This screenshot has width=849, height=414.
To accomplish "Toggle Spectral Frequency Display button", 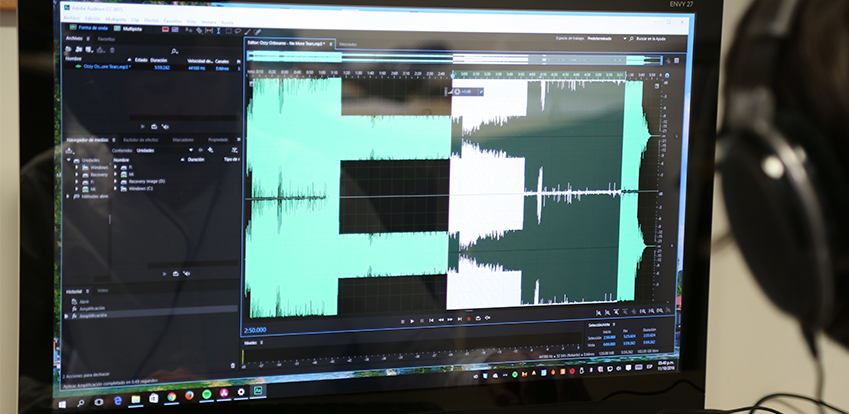I will point(165,30).
